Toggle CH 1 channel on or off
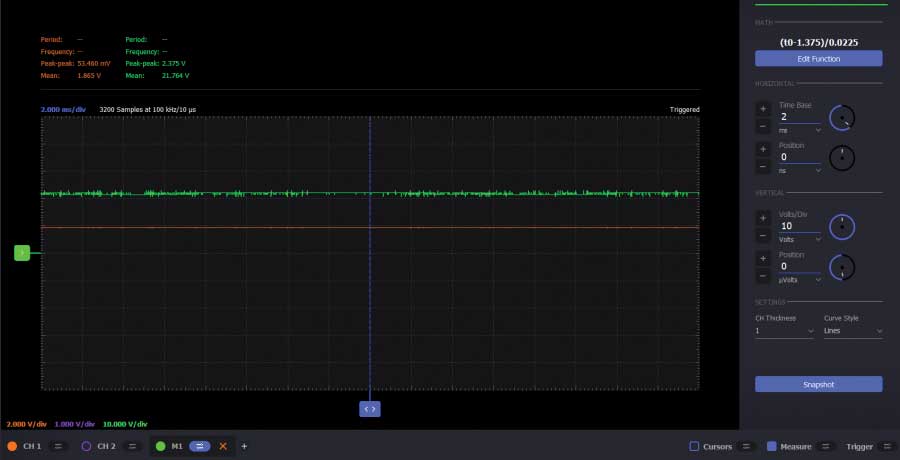This screenshot has width=900, height=460. [13, 446]
